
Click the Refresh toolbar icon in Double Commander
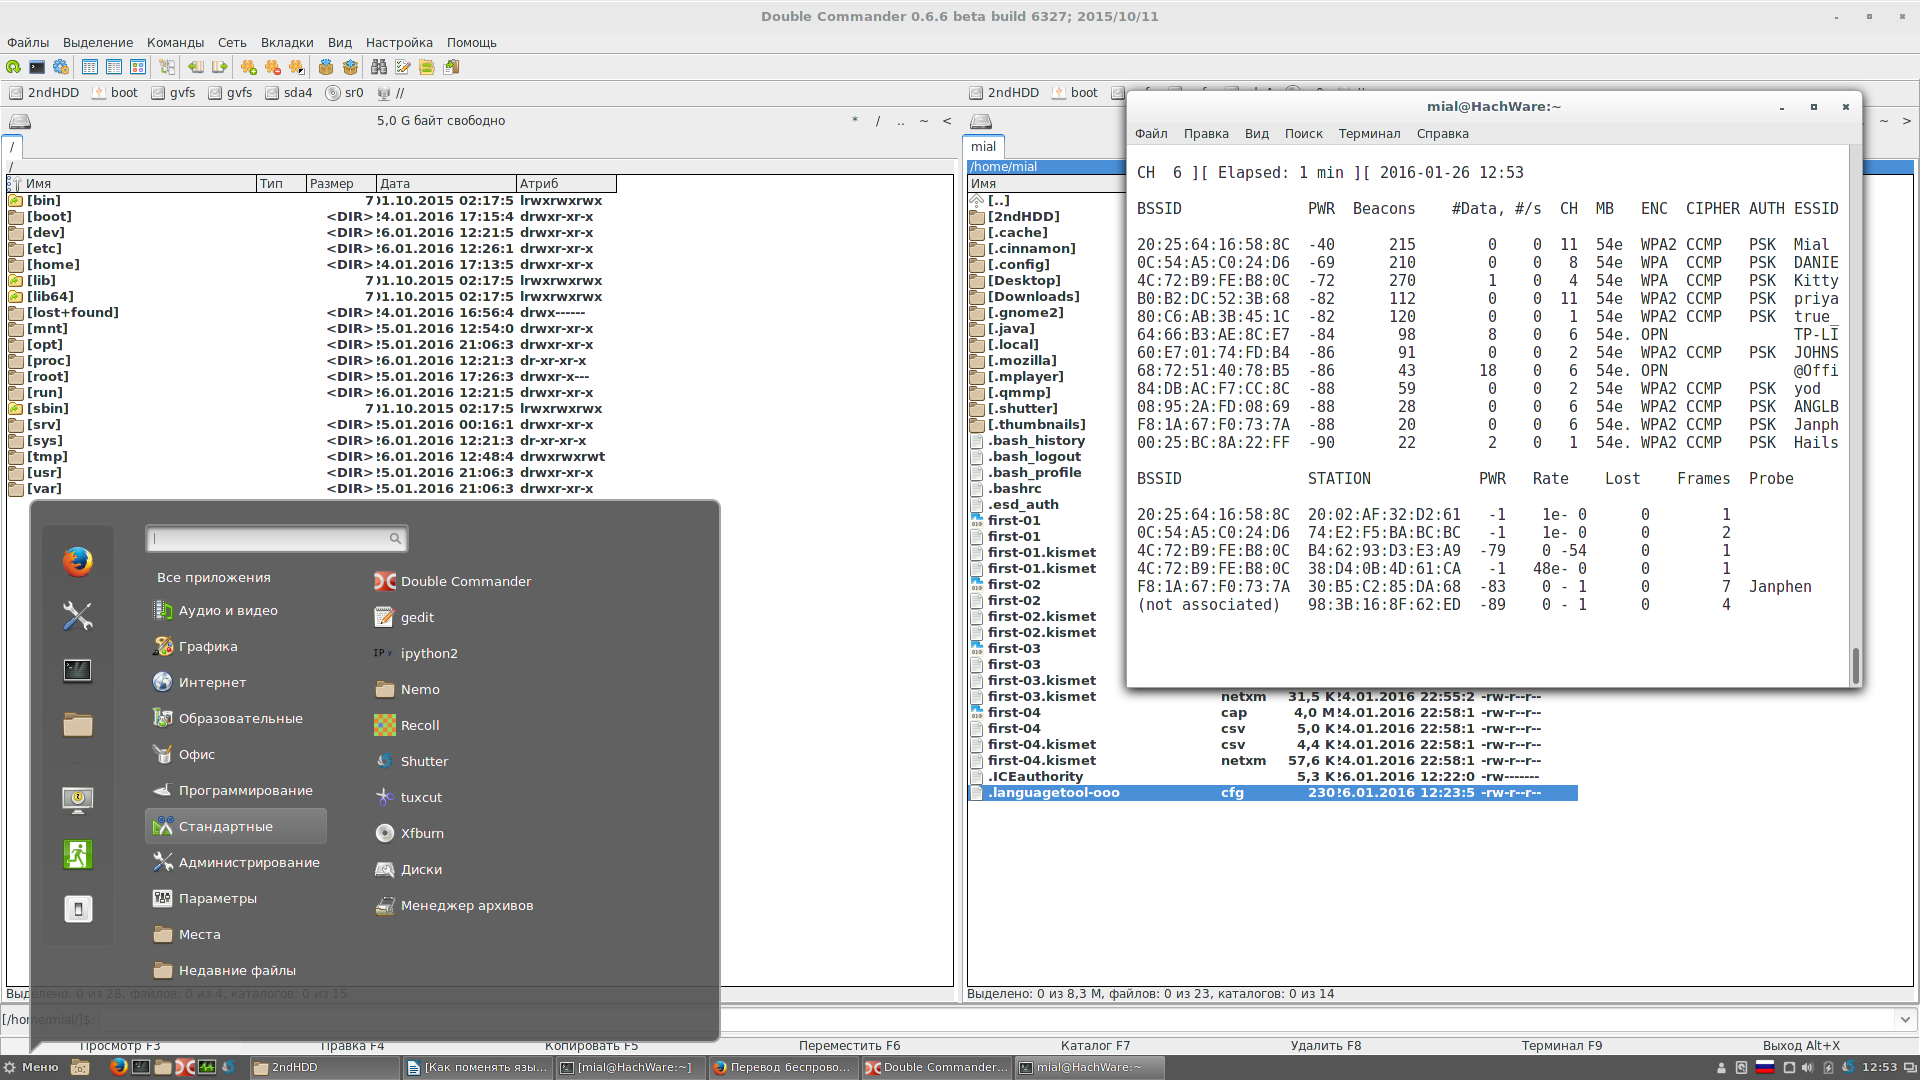[13, 67]
